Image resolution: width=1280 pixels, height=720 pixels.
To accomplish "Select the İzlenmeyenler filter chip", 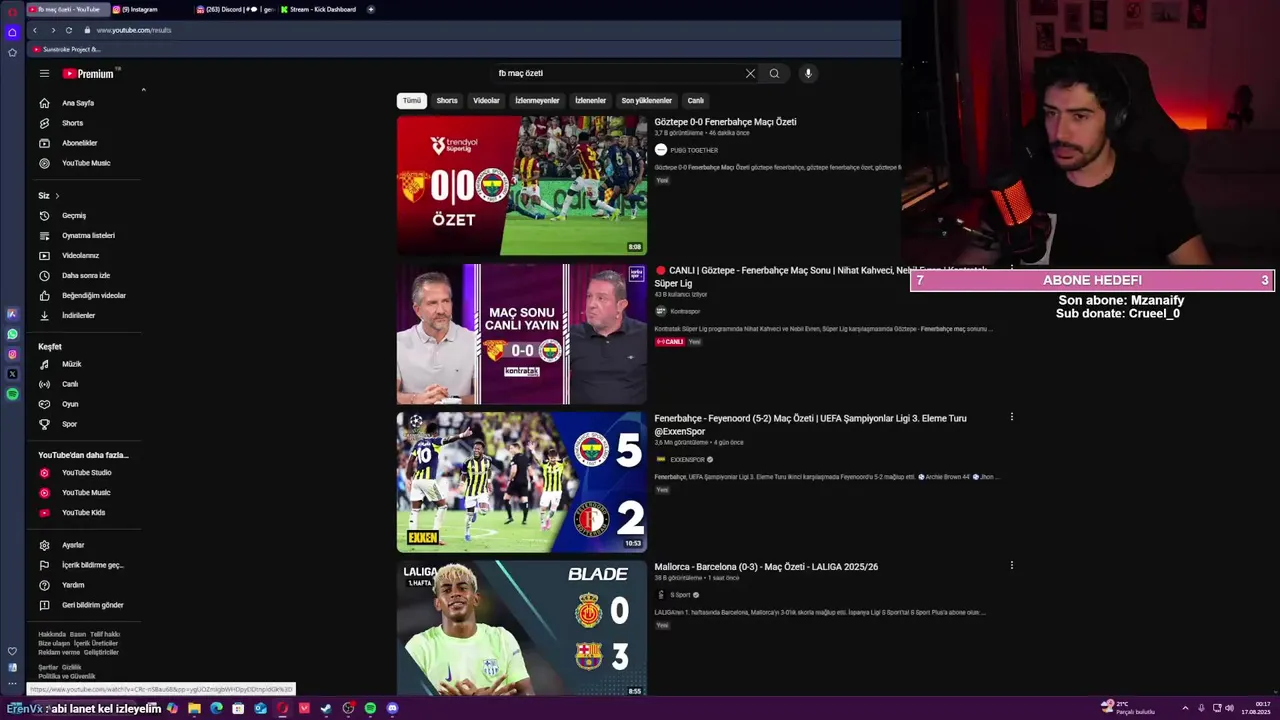I will point(537,100).
